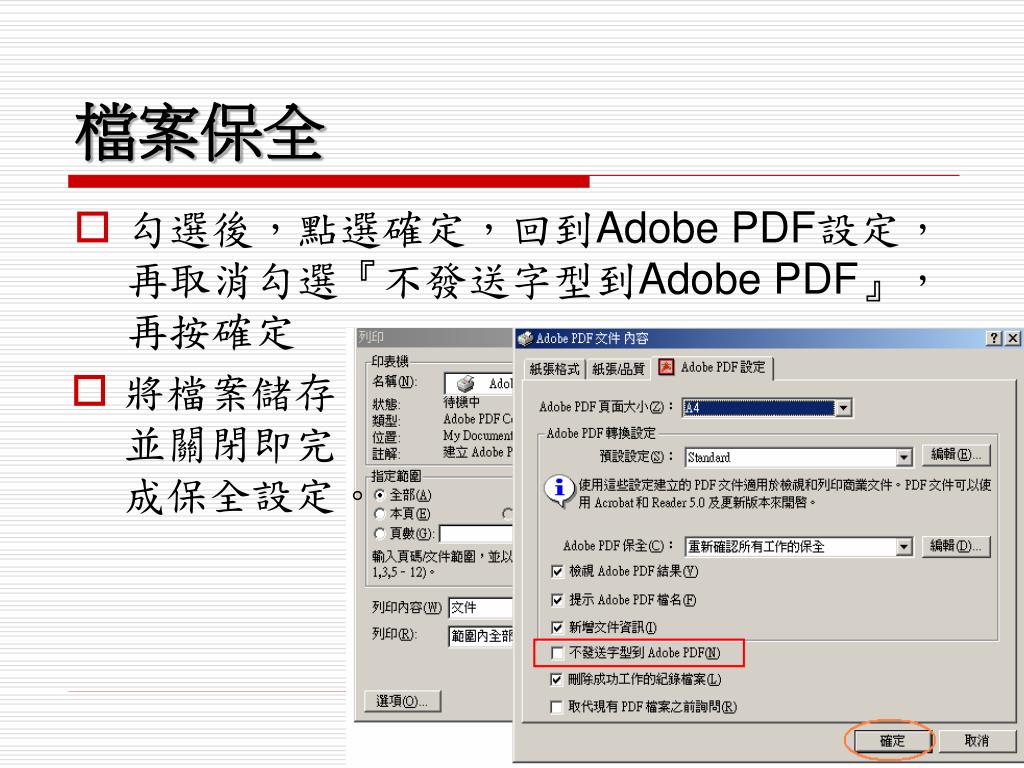1024x768 pixels.
Task: Click the blue information icon in the conversion settings
Action: (559, 490)
